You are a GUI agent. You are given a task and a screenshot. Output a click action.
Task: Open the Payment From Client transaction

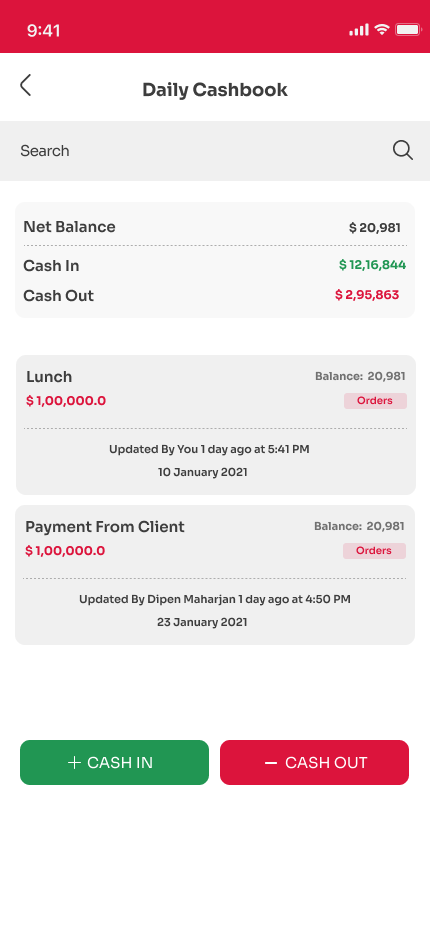pyautogui.click(x=215, y=575)
